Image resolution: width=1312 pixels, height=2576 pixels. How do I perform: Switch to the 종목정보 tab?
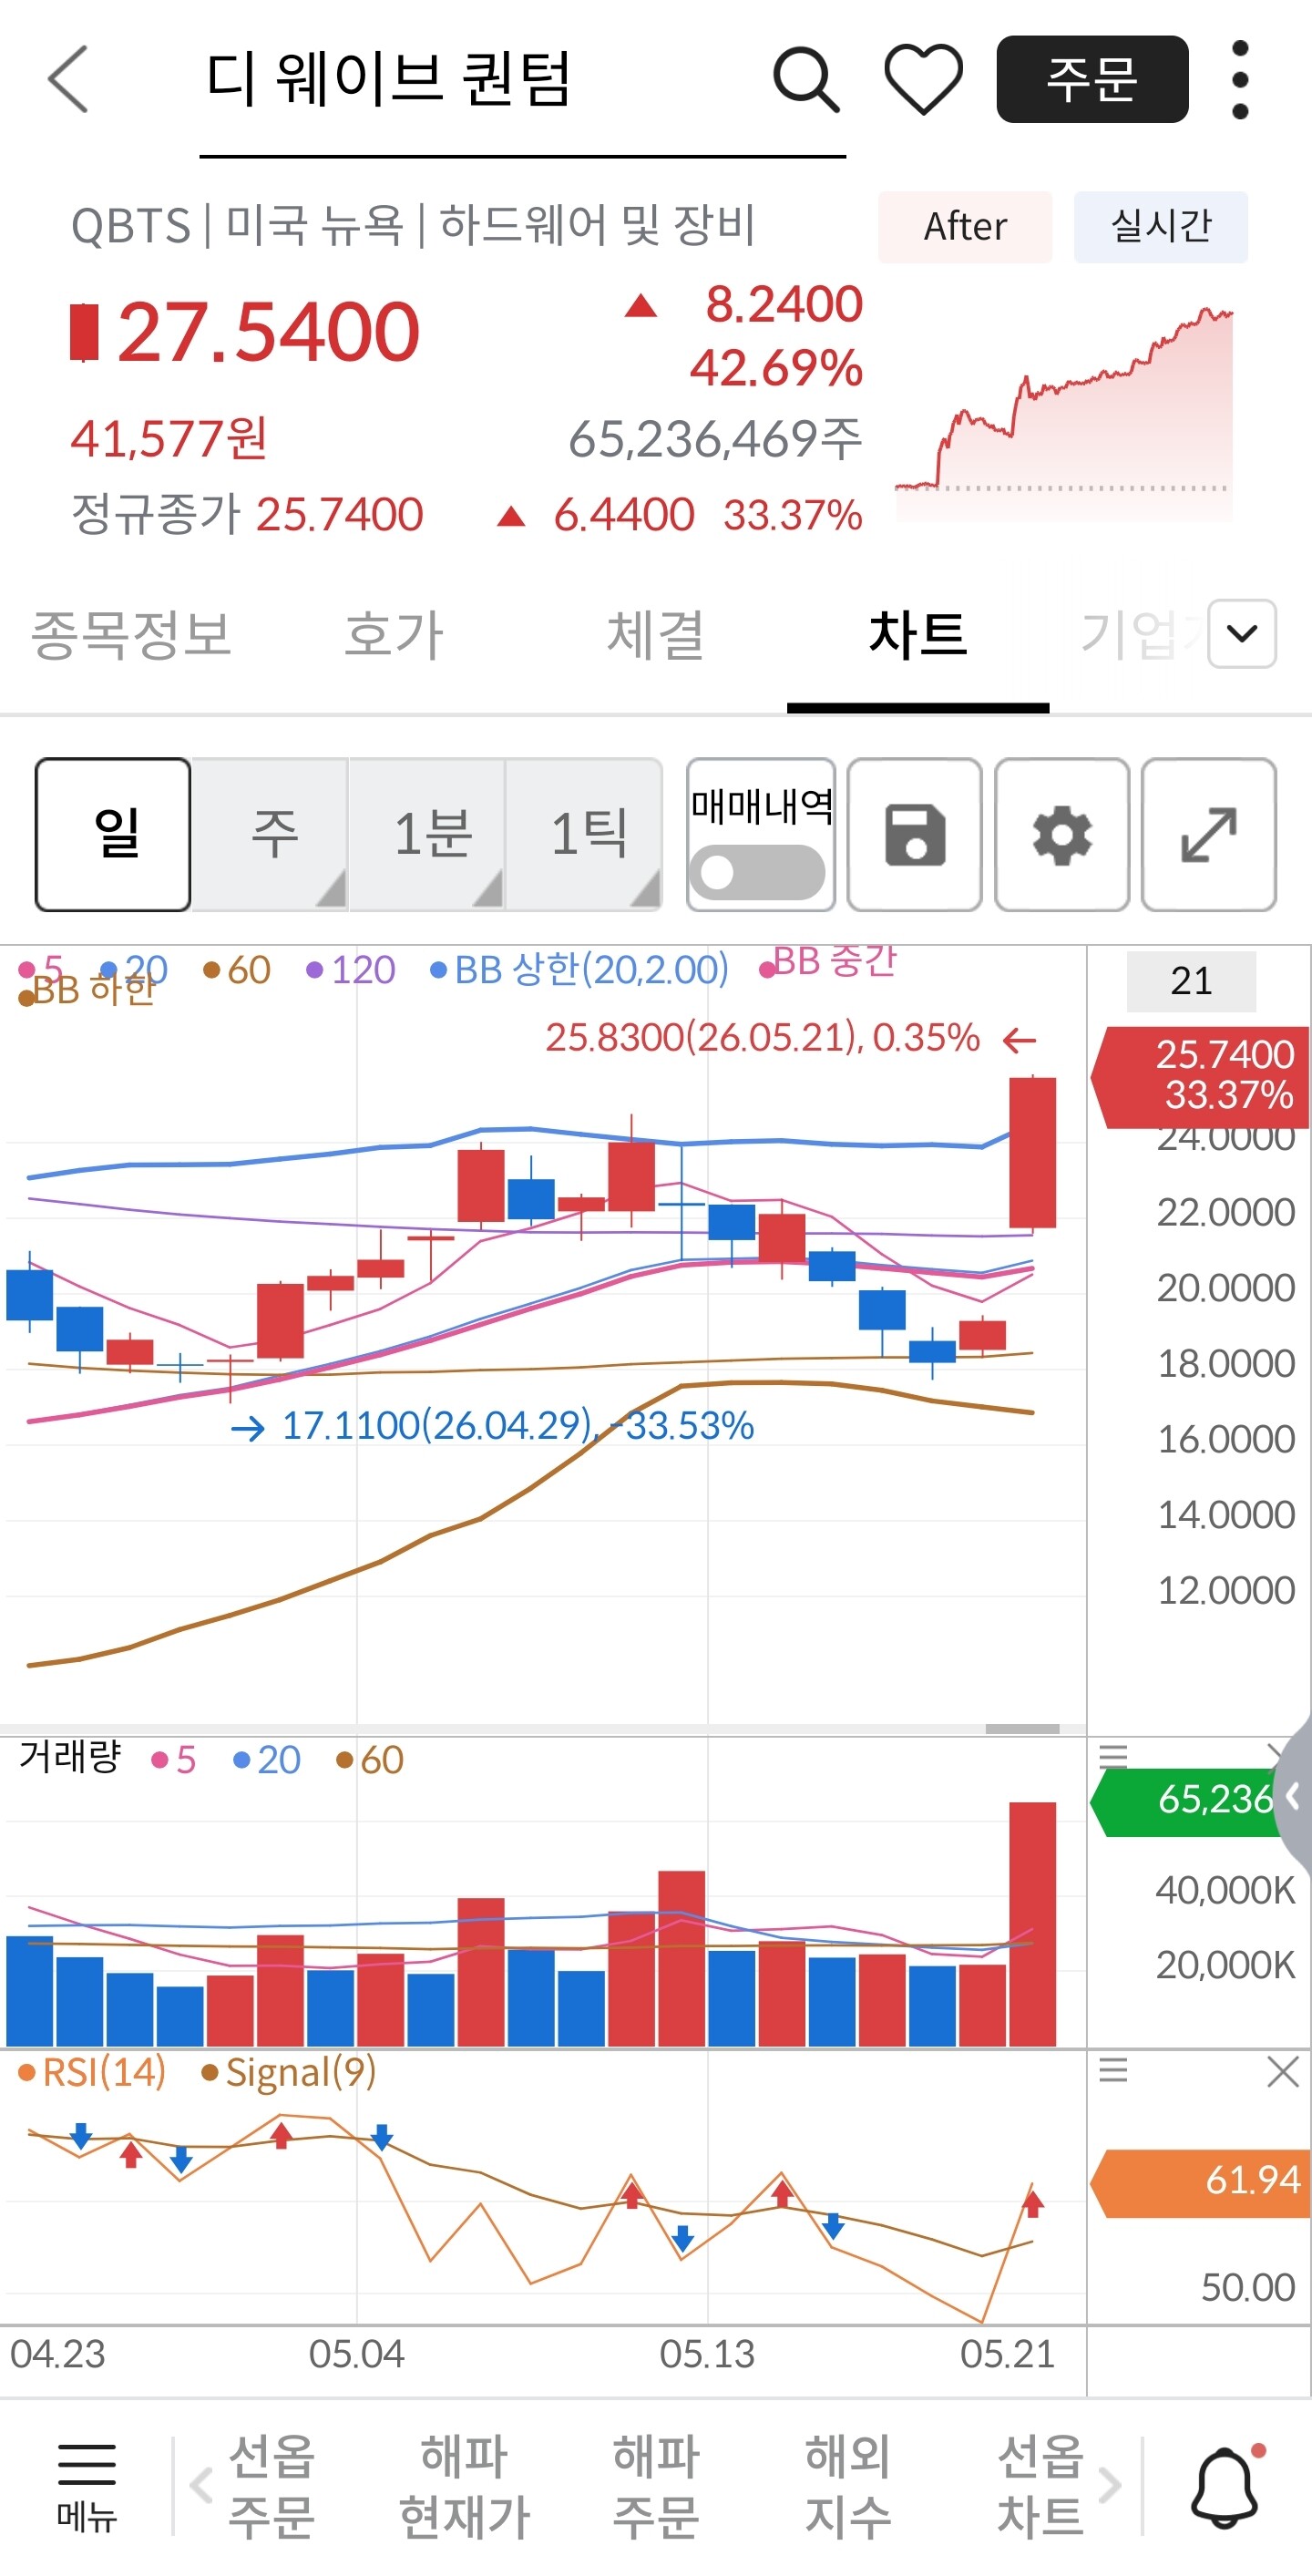[131, 635]
